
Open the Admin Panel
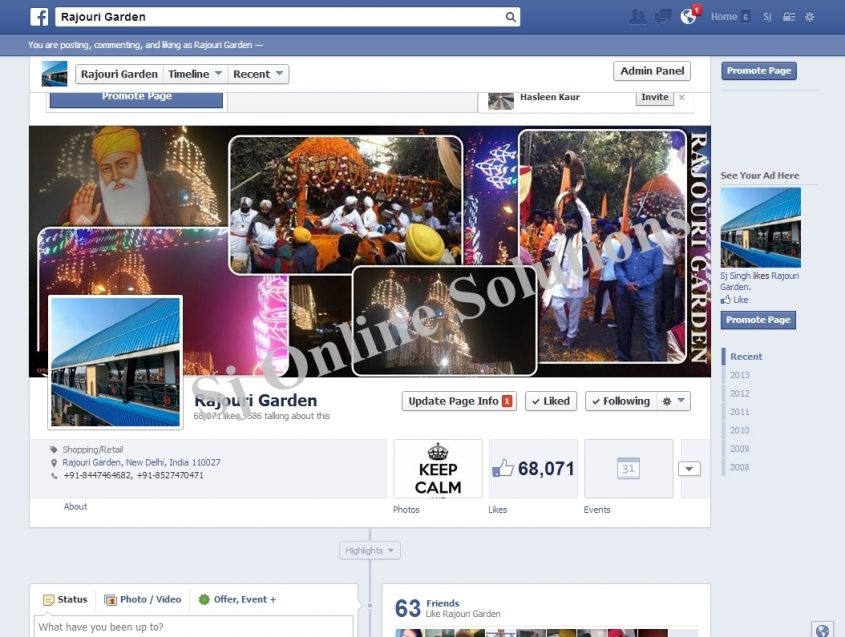pos(652,71)
